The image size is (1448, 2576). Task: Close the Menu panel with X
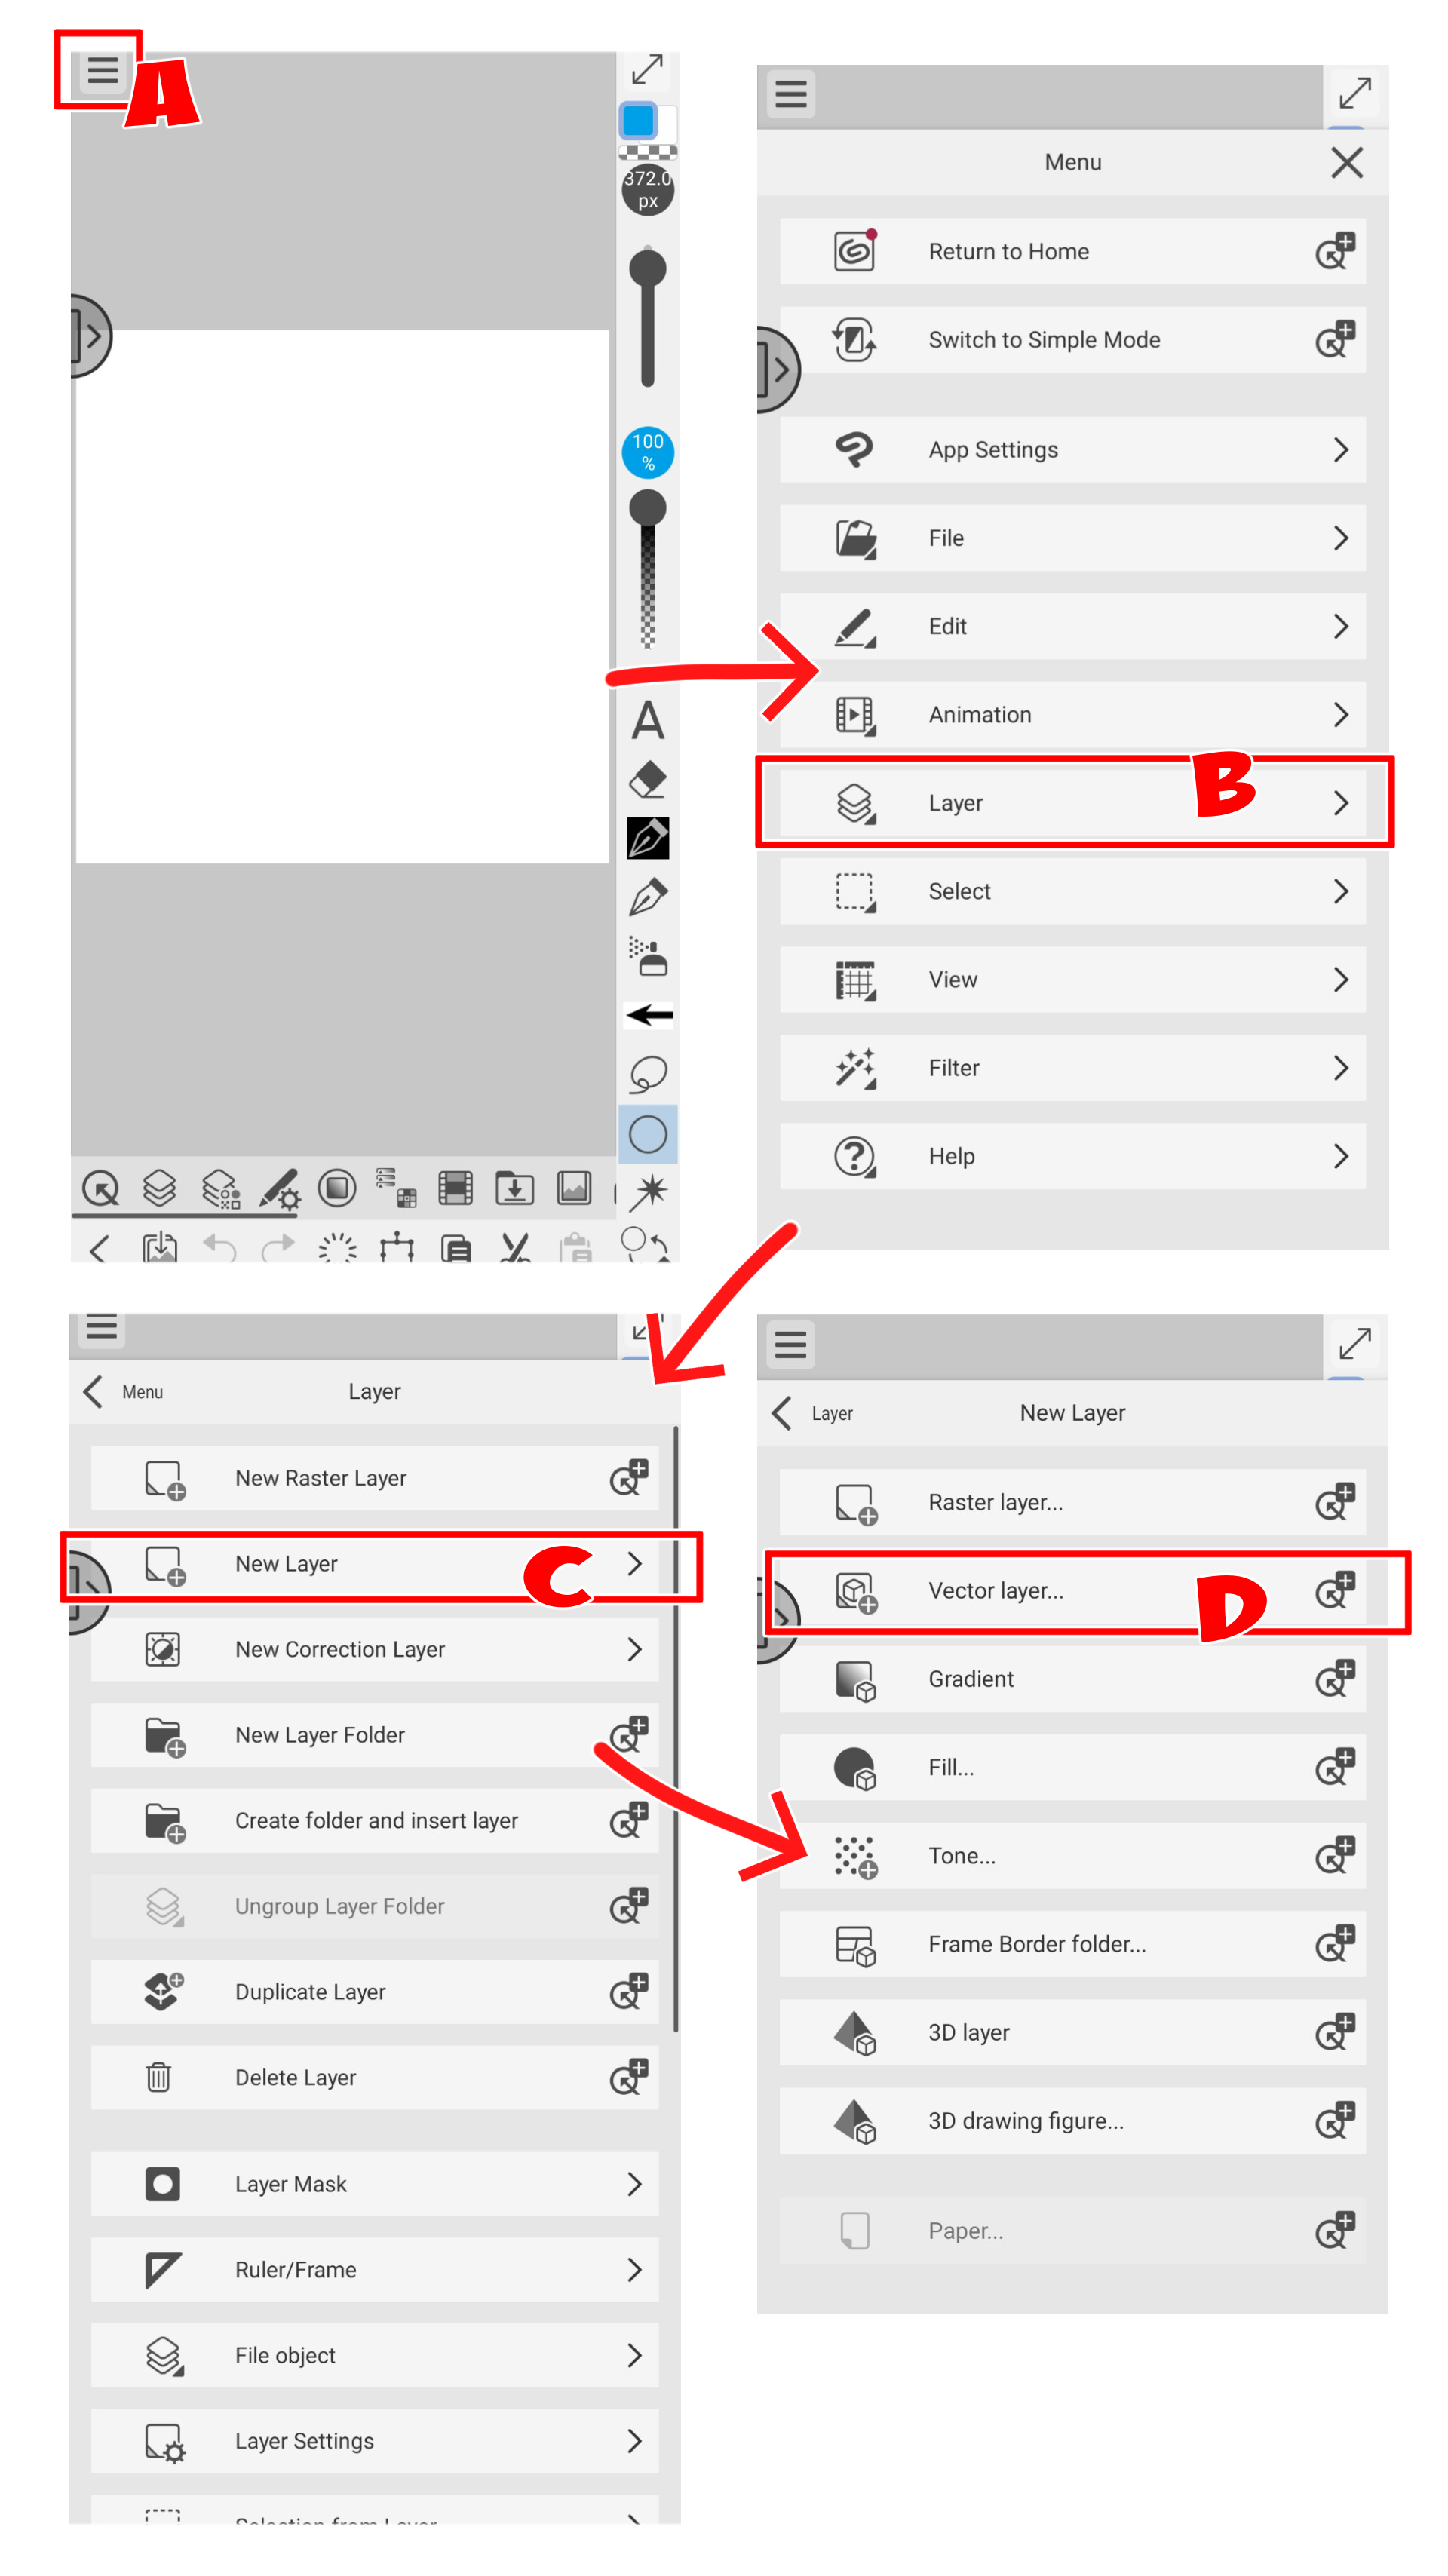pos(1346,162)
